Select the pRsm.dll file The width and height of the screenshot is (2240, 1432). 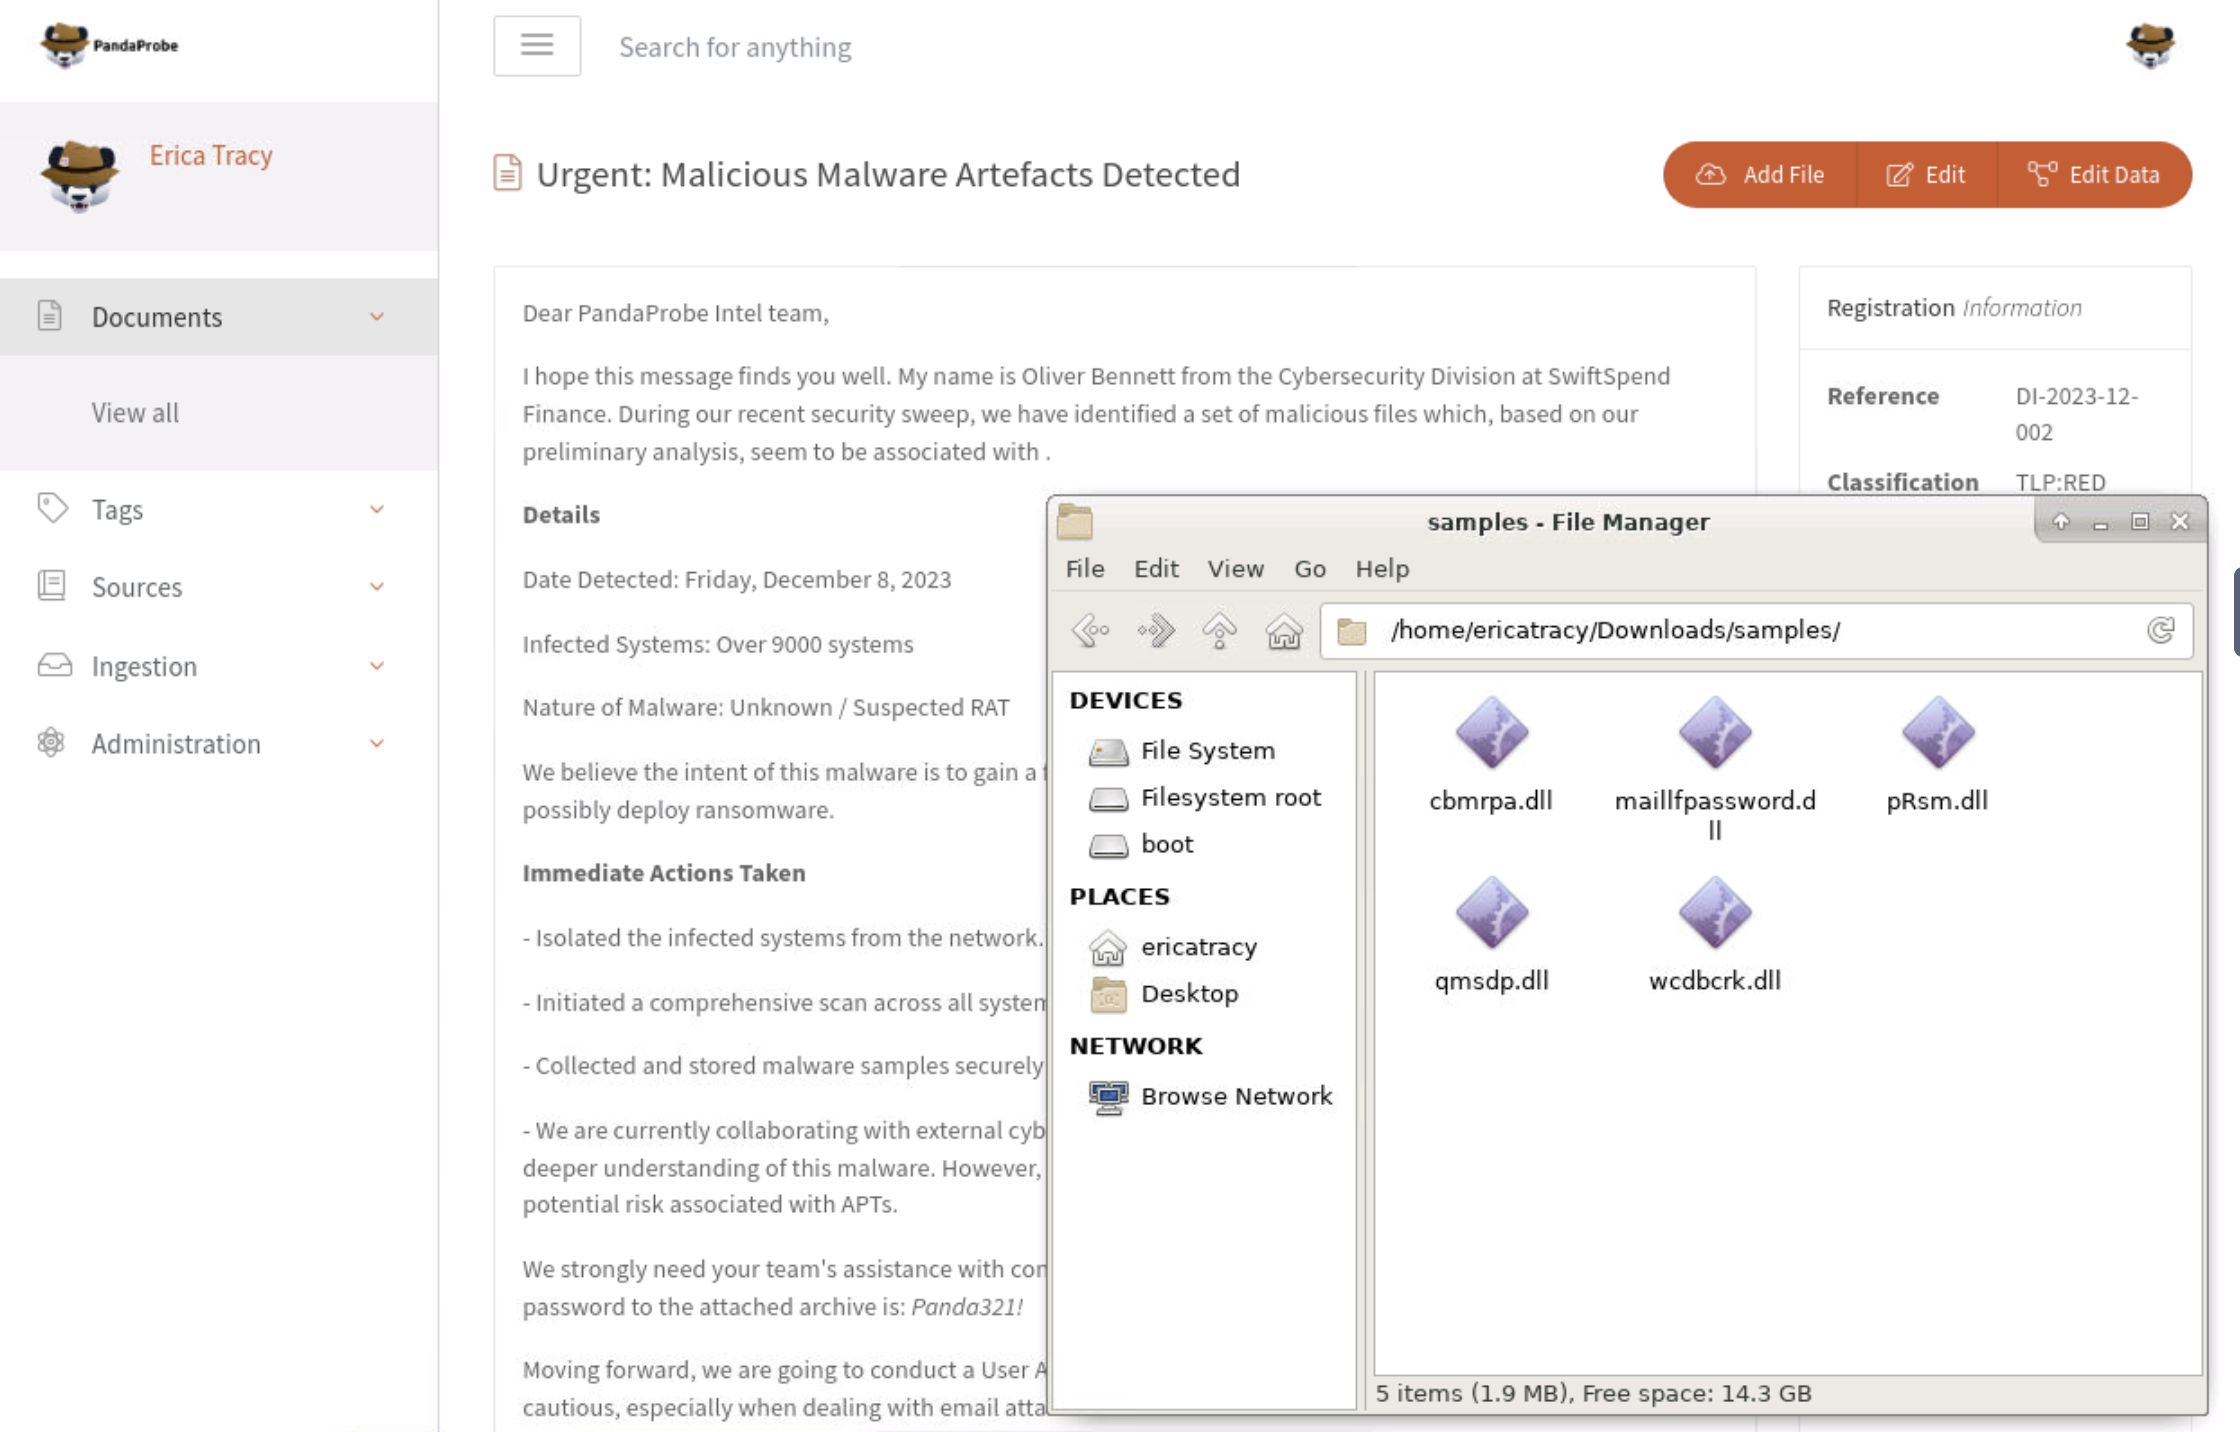1937,755
